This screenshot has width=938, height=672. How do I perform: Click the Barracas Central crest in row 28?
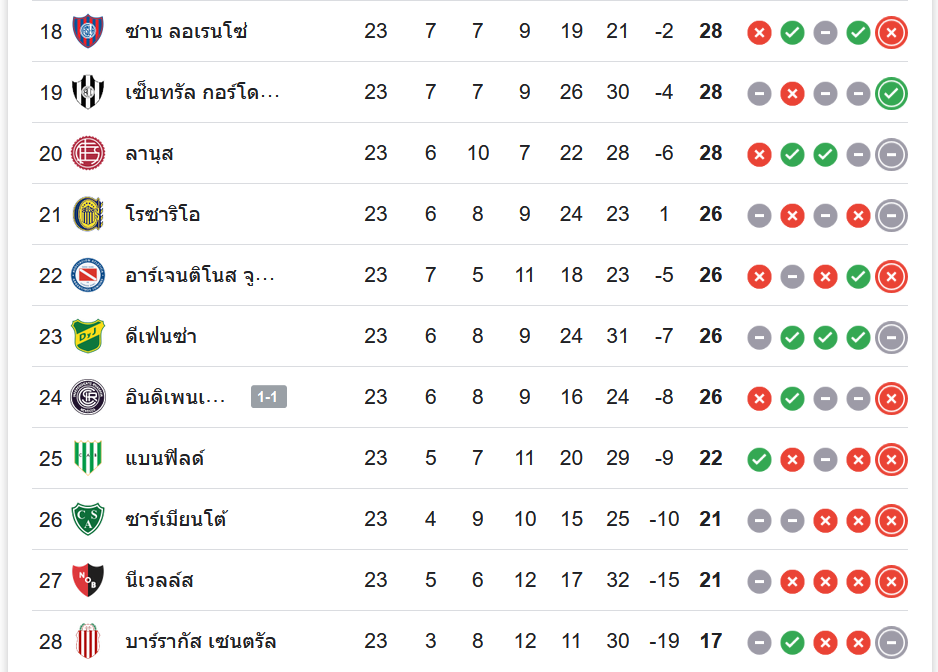(x=87, y=642)
